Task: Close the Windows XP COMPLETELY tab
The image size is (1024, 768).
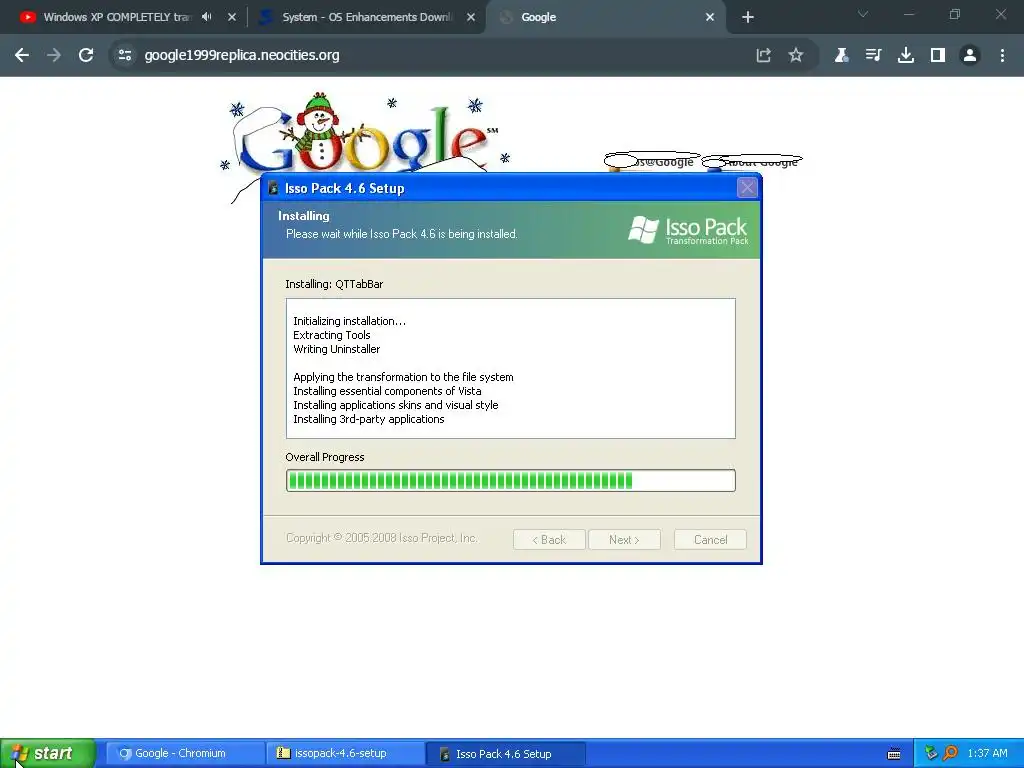Action: [232, 17]
